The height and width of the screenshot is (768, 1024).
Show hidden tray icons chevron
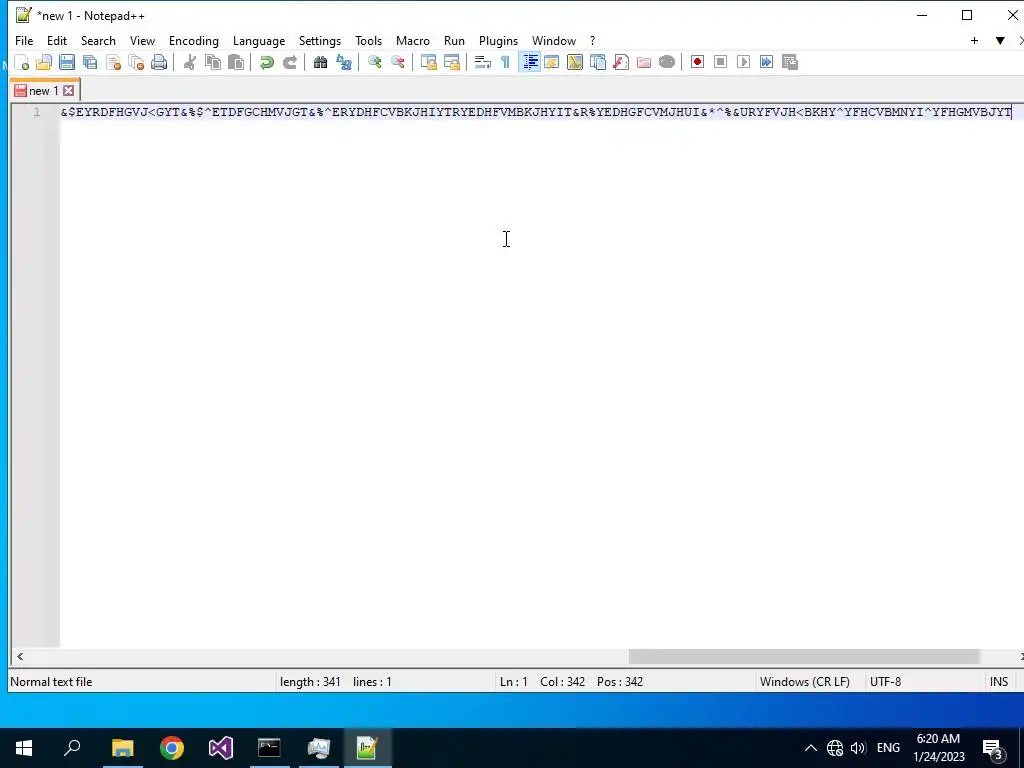pyautogui.click(x=810, y=748)
